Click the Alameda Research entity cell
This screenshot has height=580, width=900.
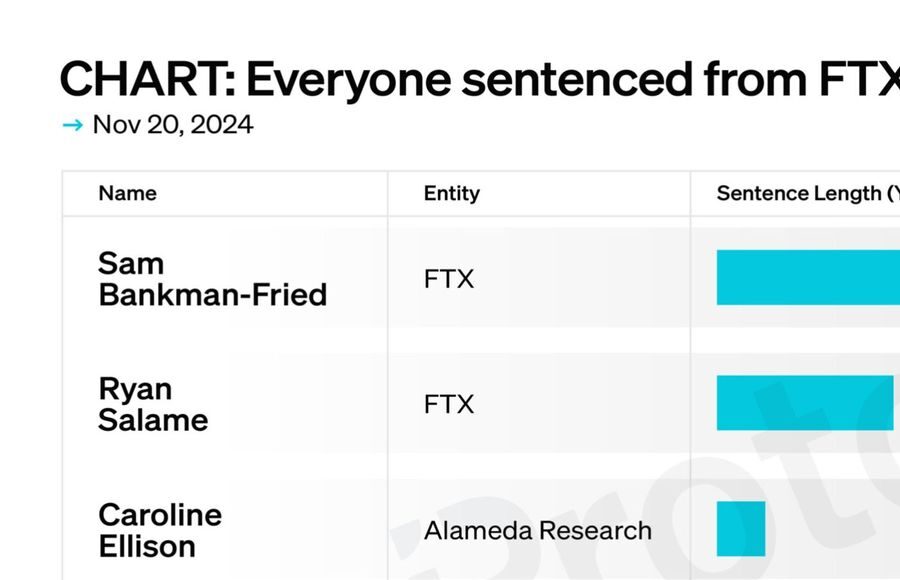click(538, 531)
